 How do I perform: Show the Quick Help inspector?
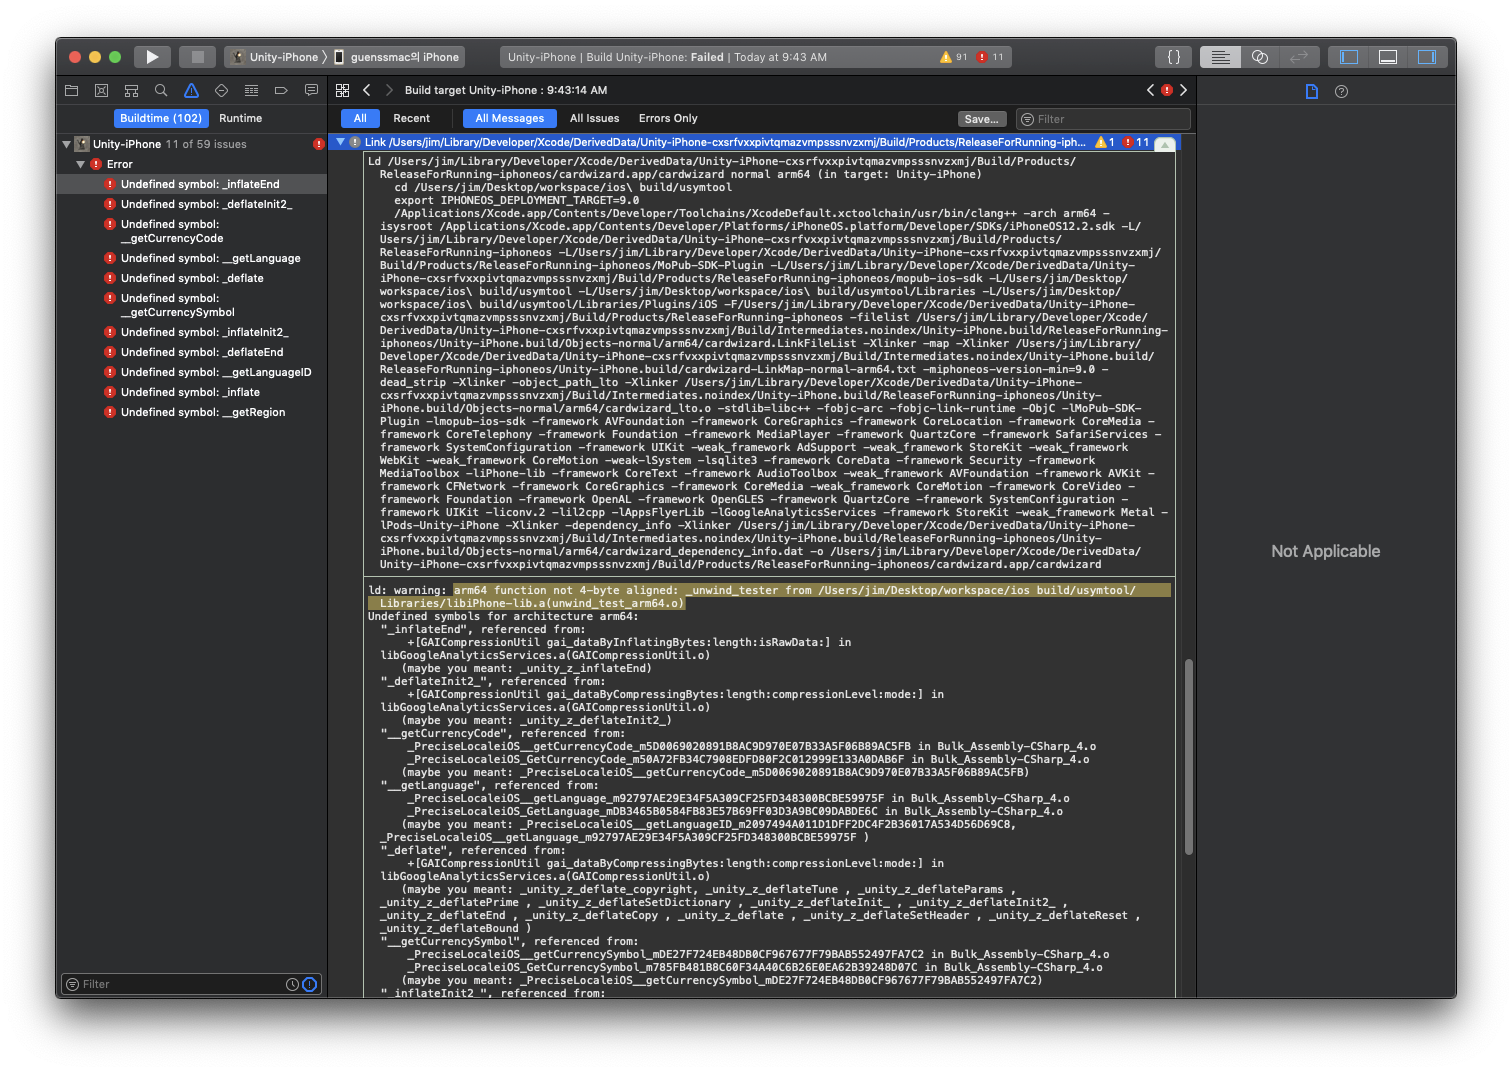pos(1342,91)
